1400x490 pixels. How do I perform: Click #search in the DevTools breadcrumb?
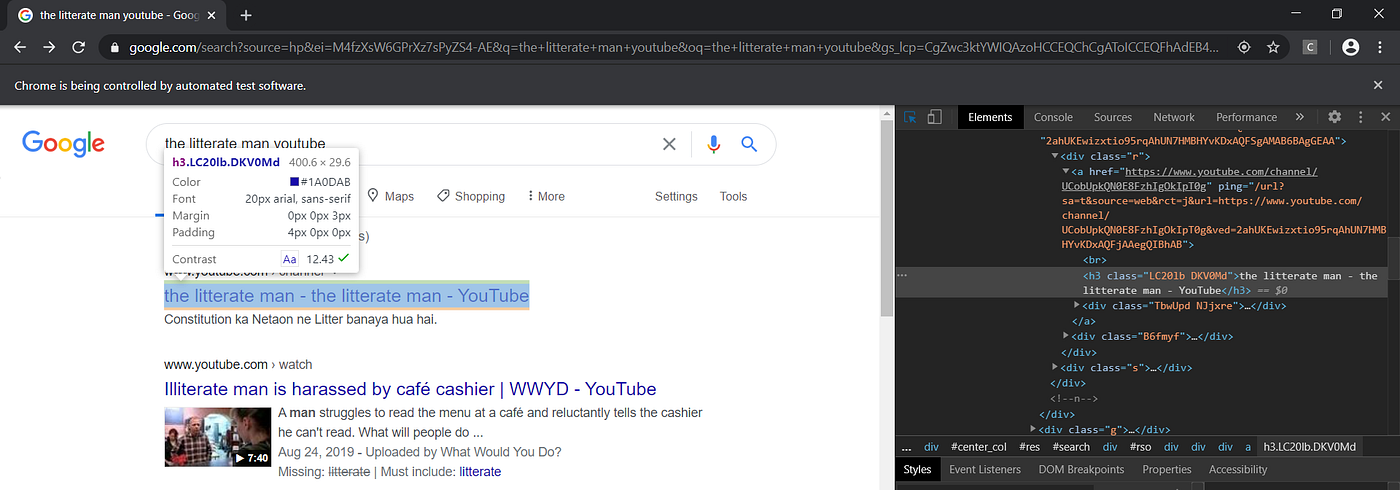(1071, 447)
